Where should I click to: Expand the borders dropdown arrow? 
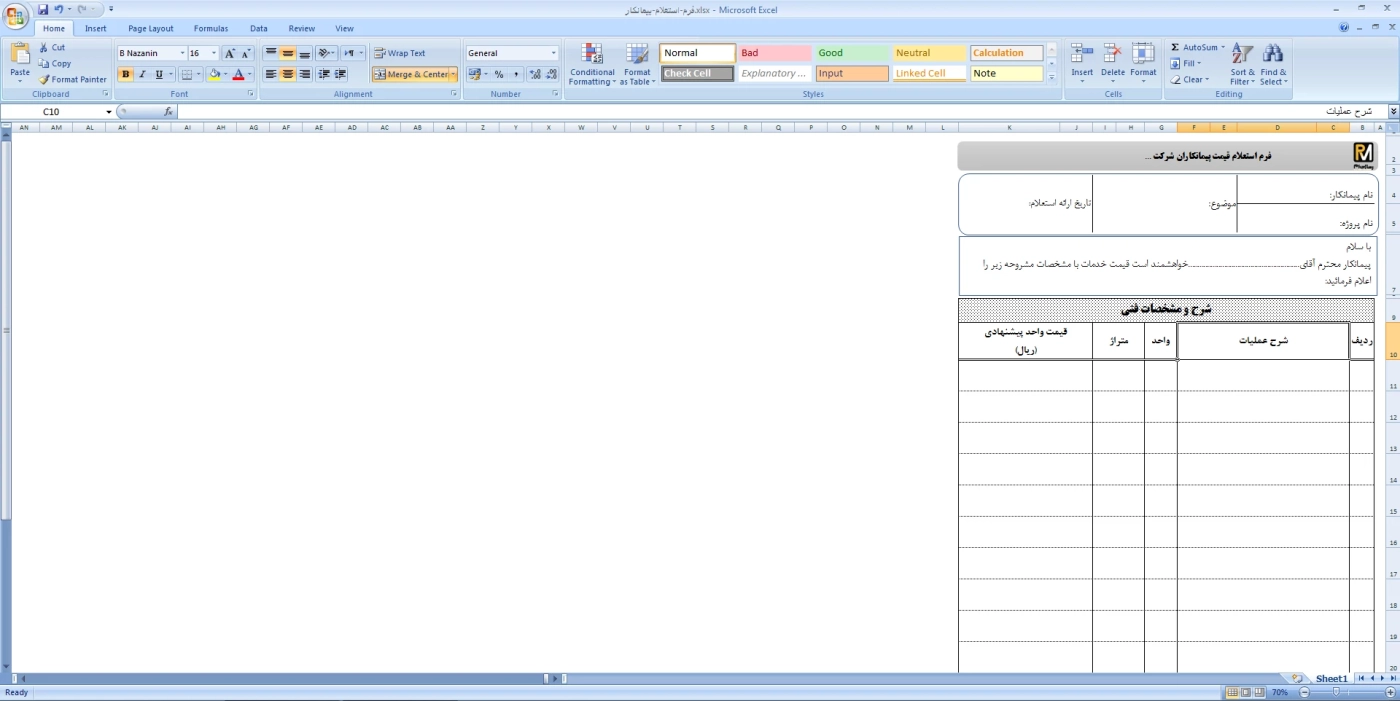pos(199,74)
